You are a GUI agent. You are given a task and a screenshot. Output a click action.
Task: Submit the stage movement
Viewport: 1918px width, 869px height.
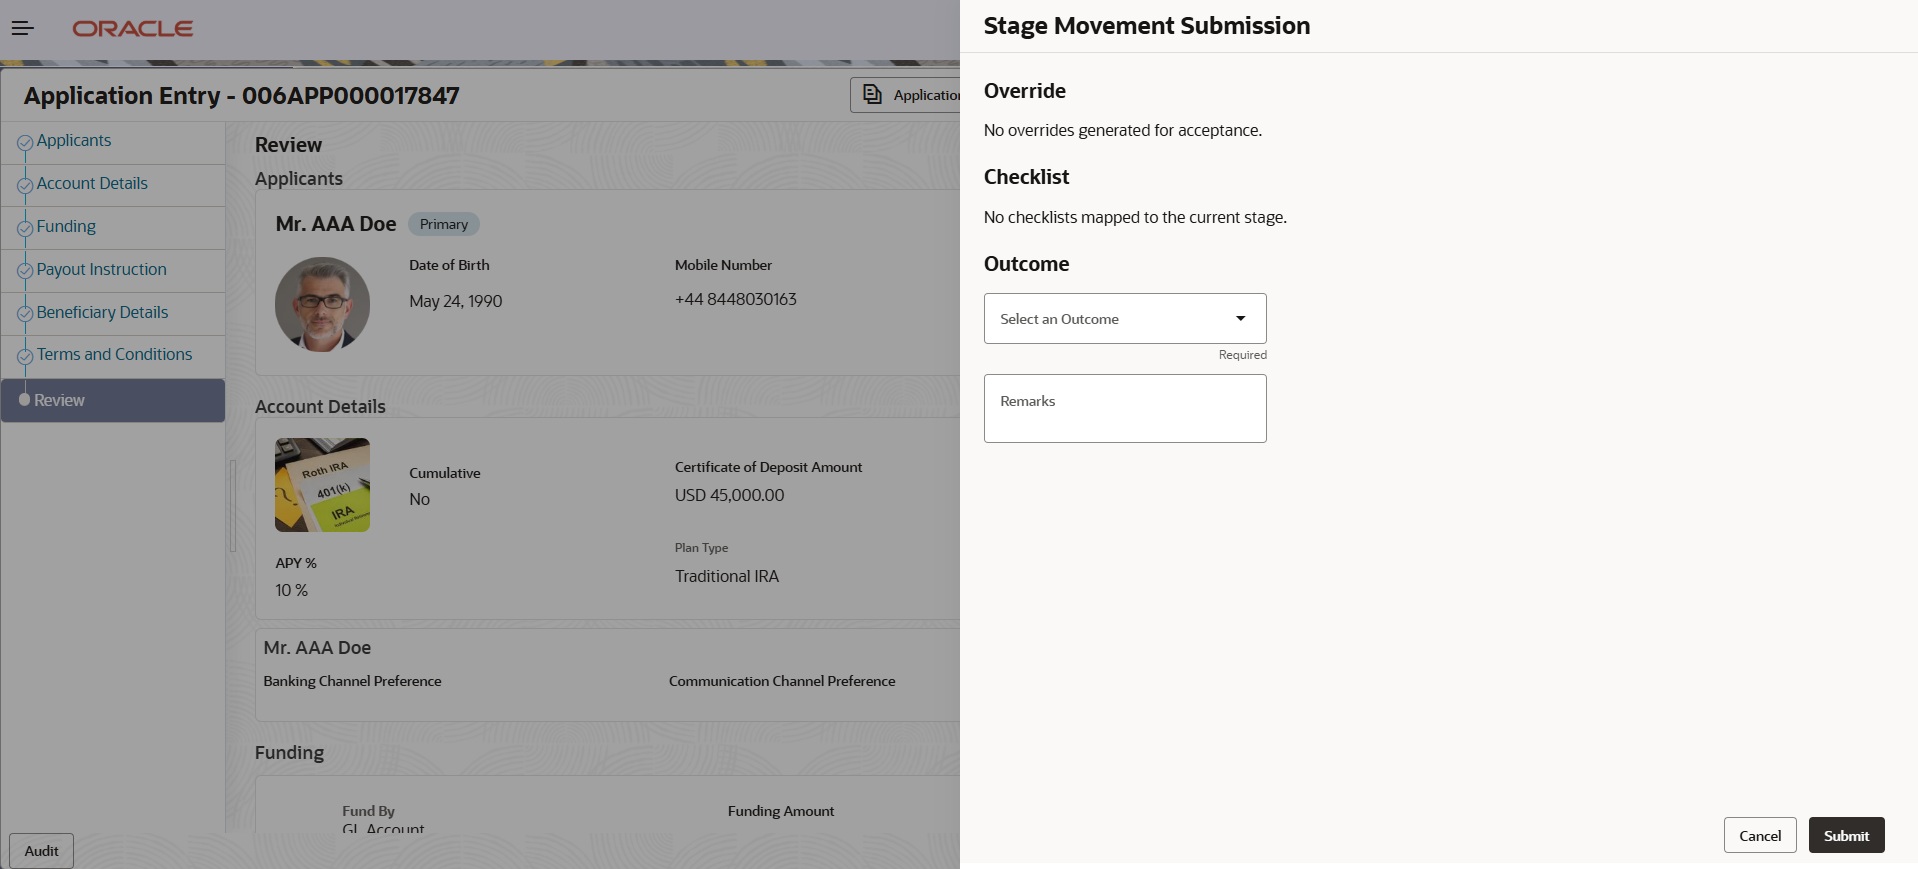click(1846, 836)
